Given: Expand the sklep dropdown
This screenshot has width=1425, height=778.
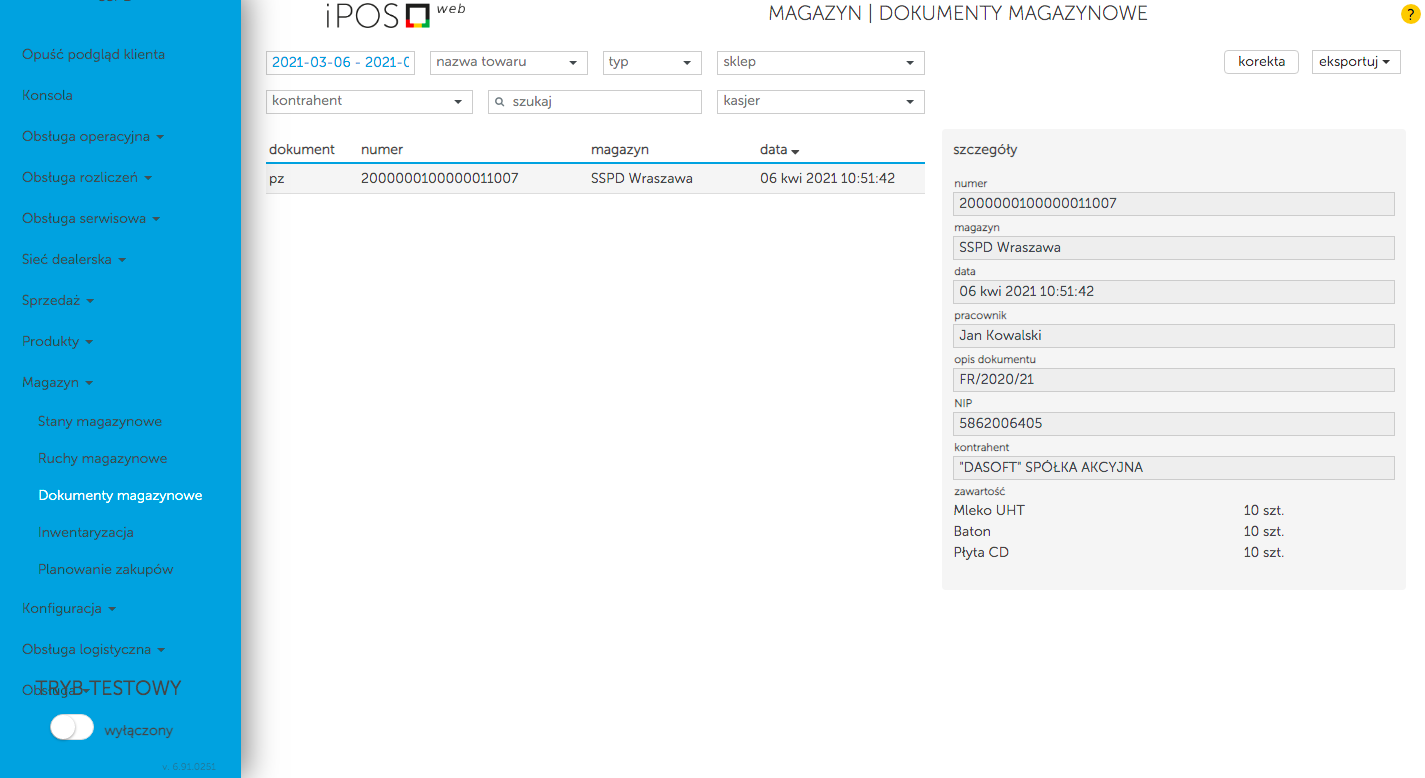Looking at the screenshot, I should [x=820, y=62].
